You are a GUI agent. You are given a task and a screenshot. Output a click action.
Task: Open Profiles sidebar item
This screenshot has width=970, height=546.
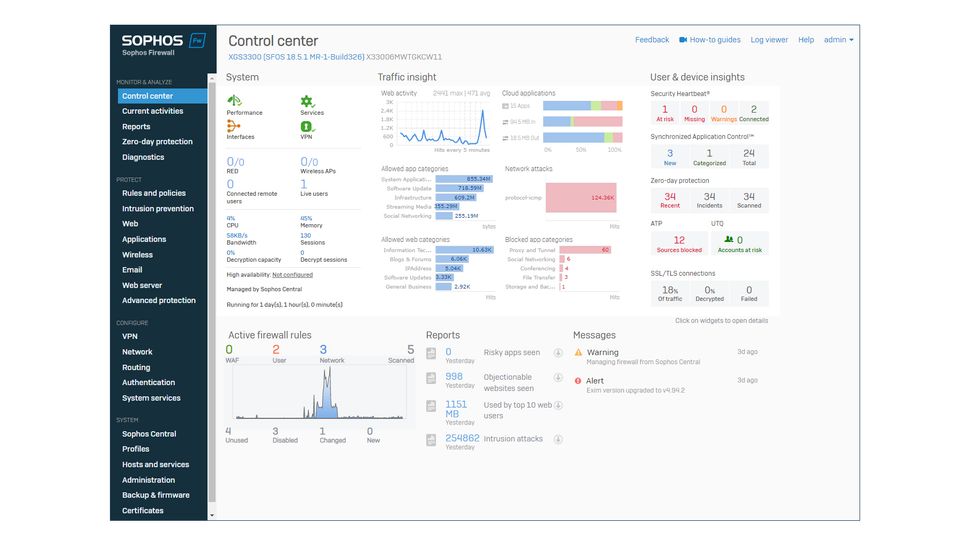coord(135,449)
